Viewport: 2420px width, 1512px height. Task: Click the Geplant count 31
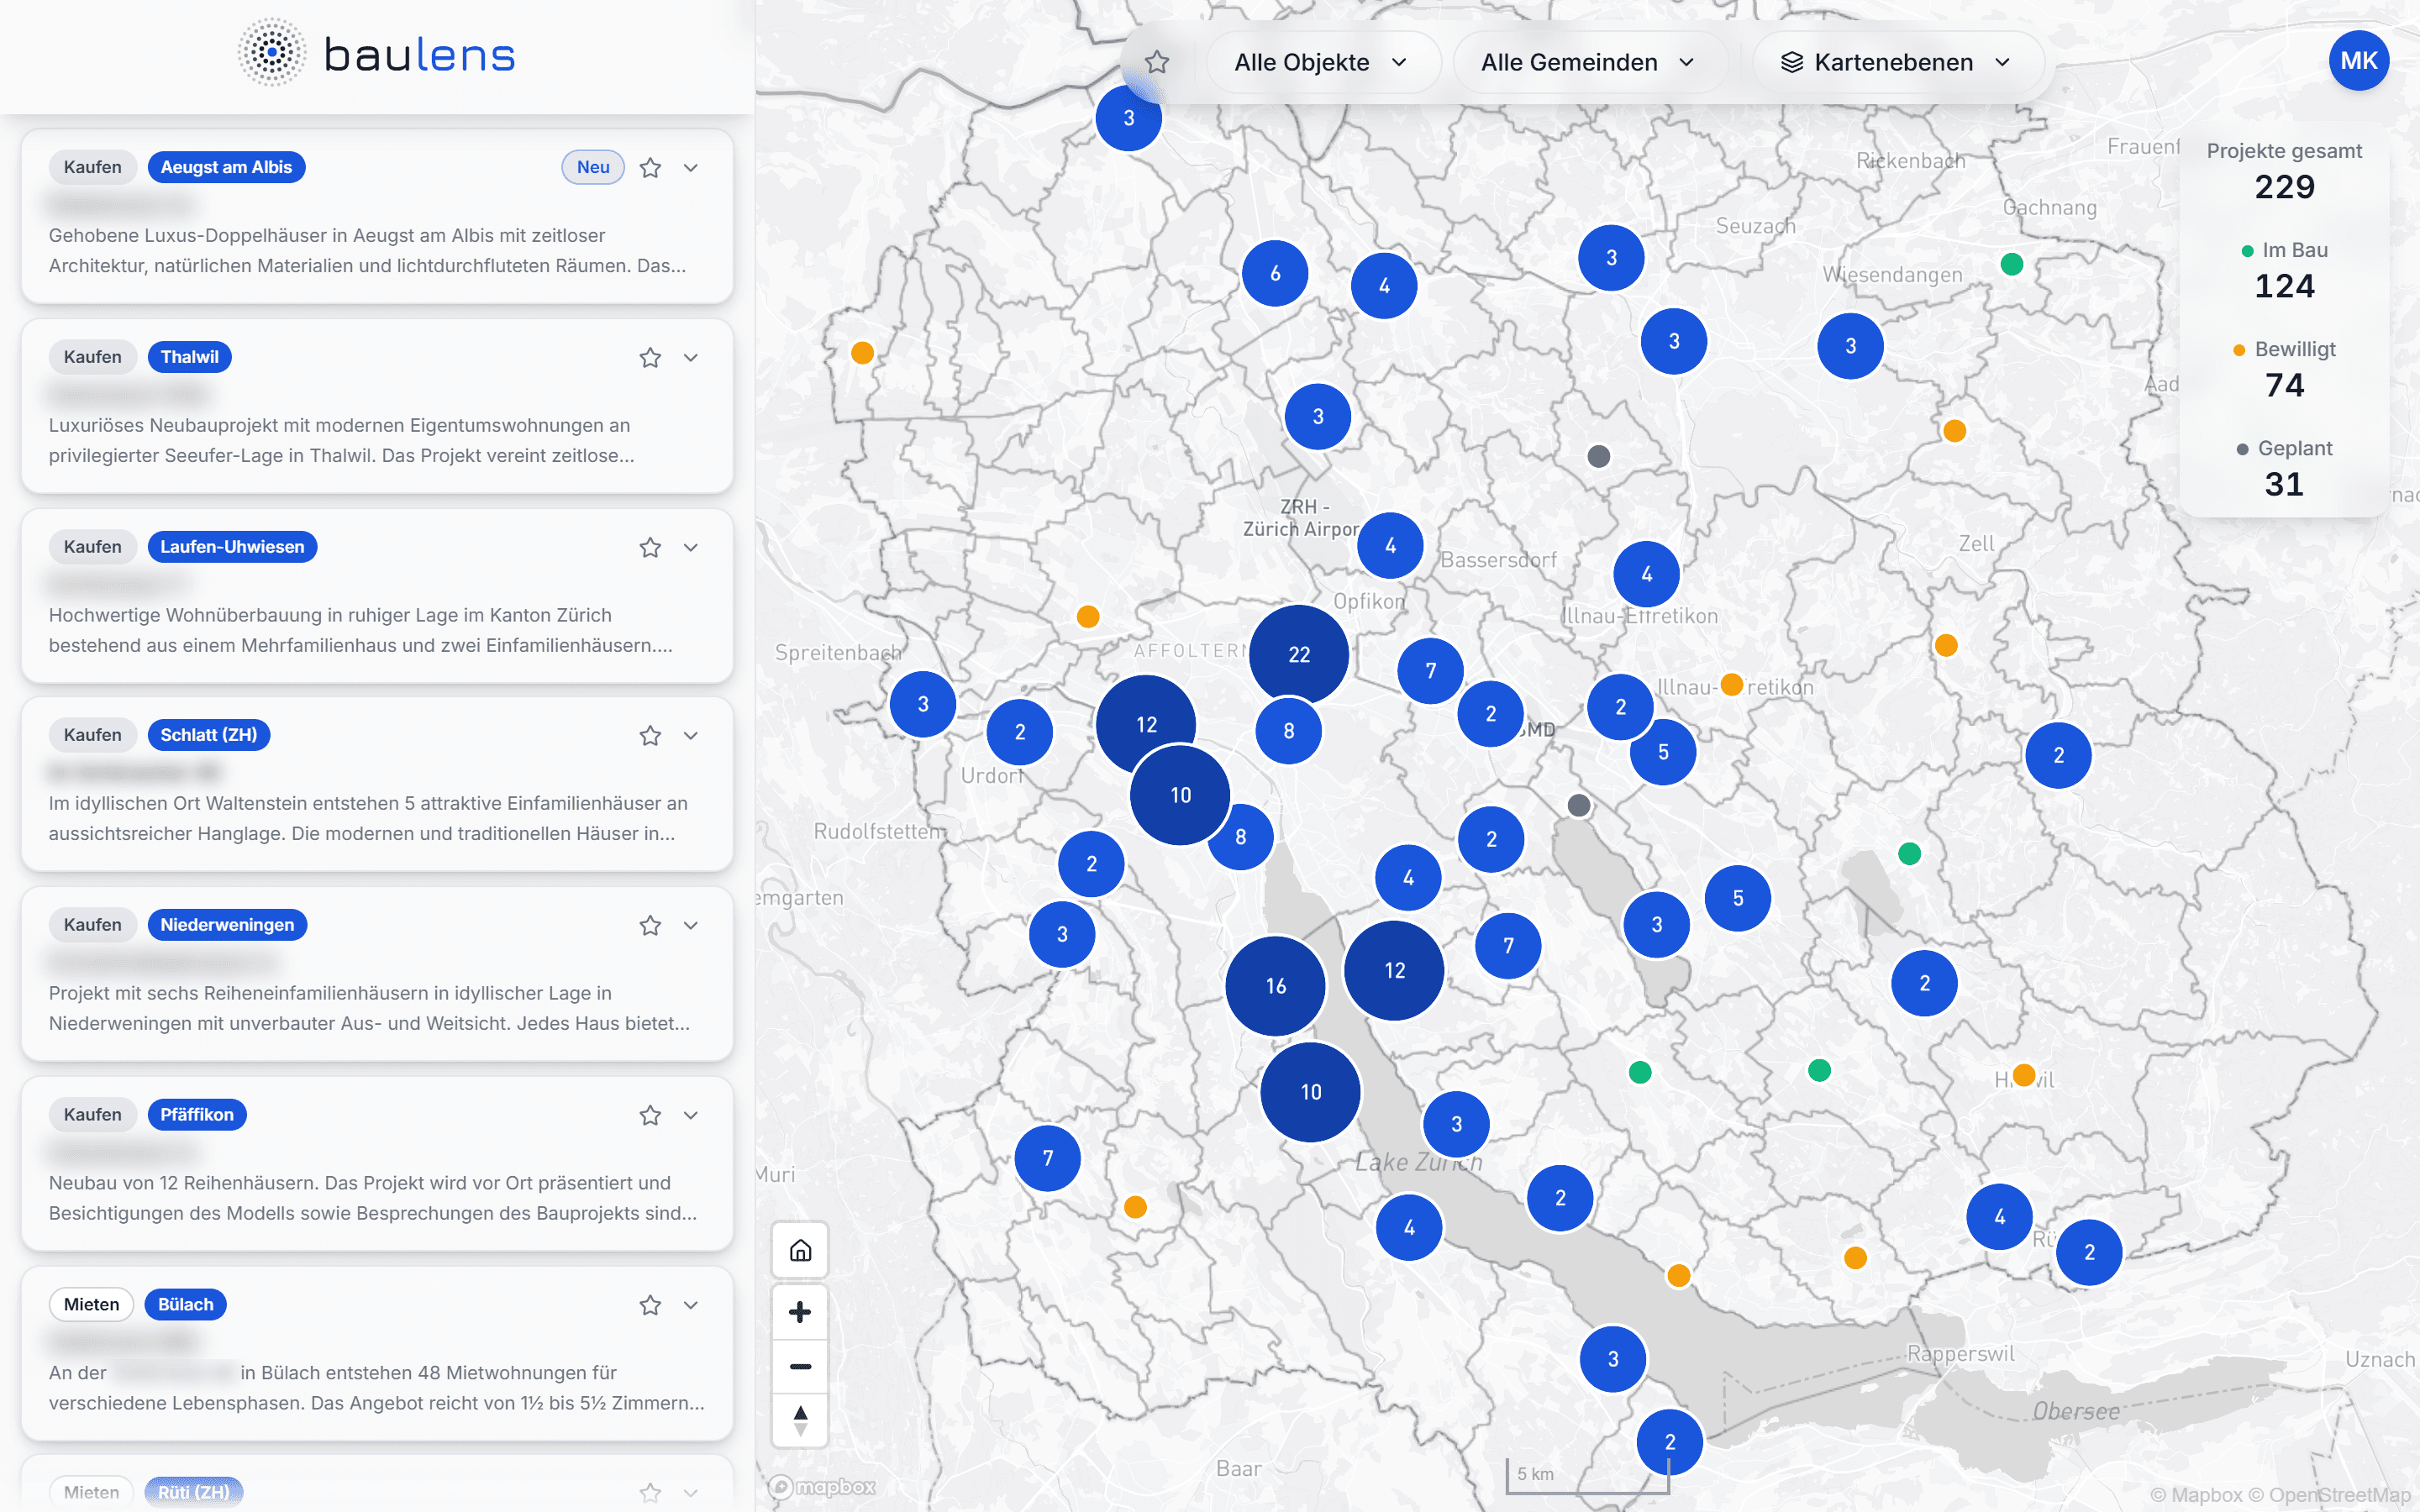2284,484
